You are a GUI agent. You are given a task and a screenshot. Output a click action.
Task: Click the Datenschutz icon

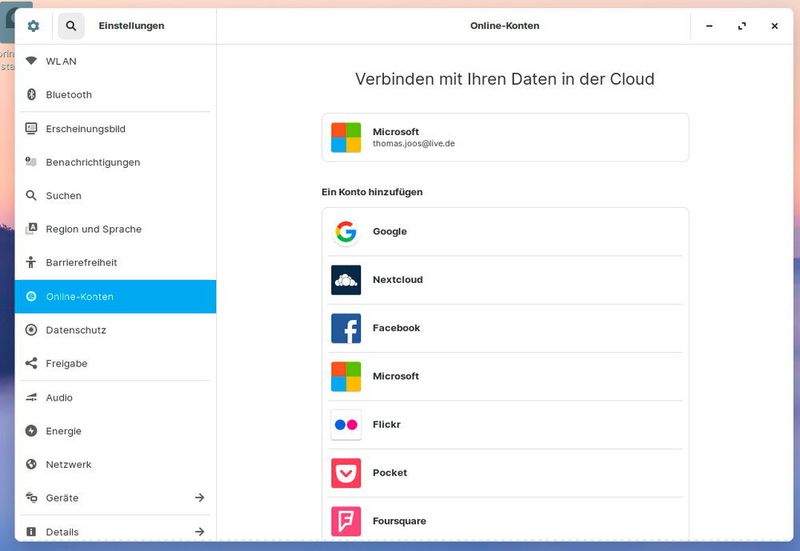(x=31, y=330)
